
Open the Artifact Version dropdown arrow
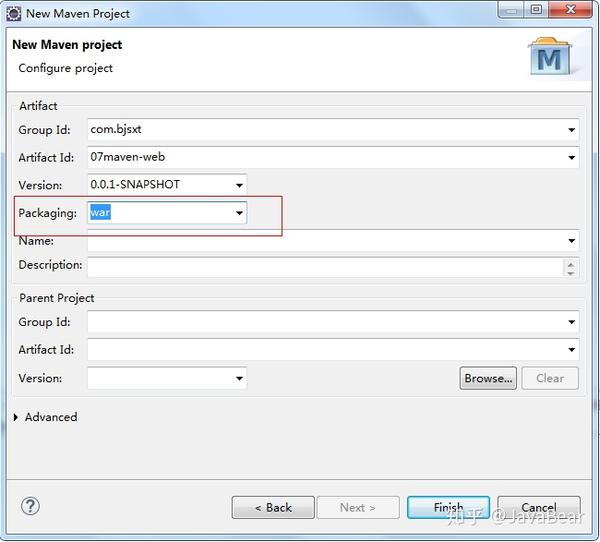tap(239, 186)
